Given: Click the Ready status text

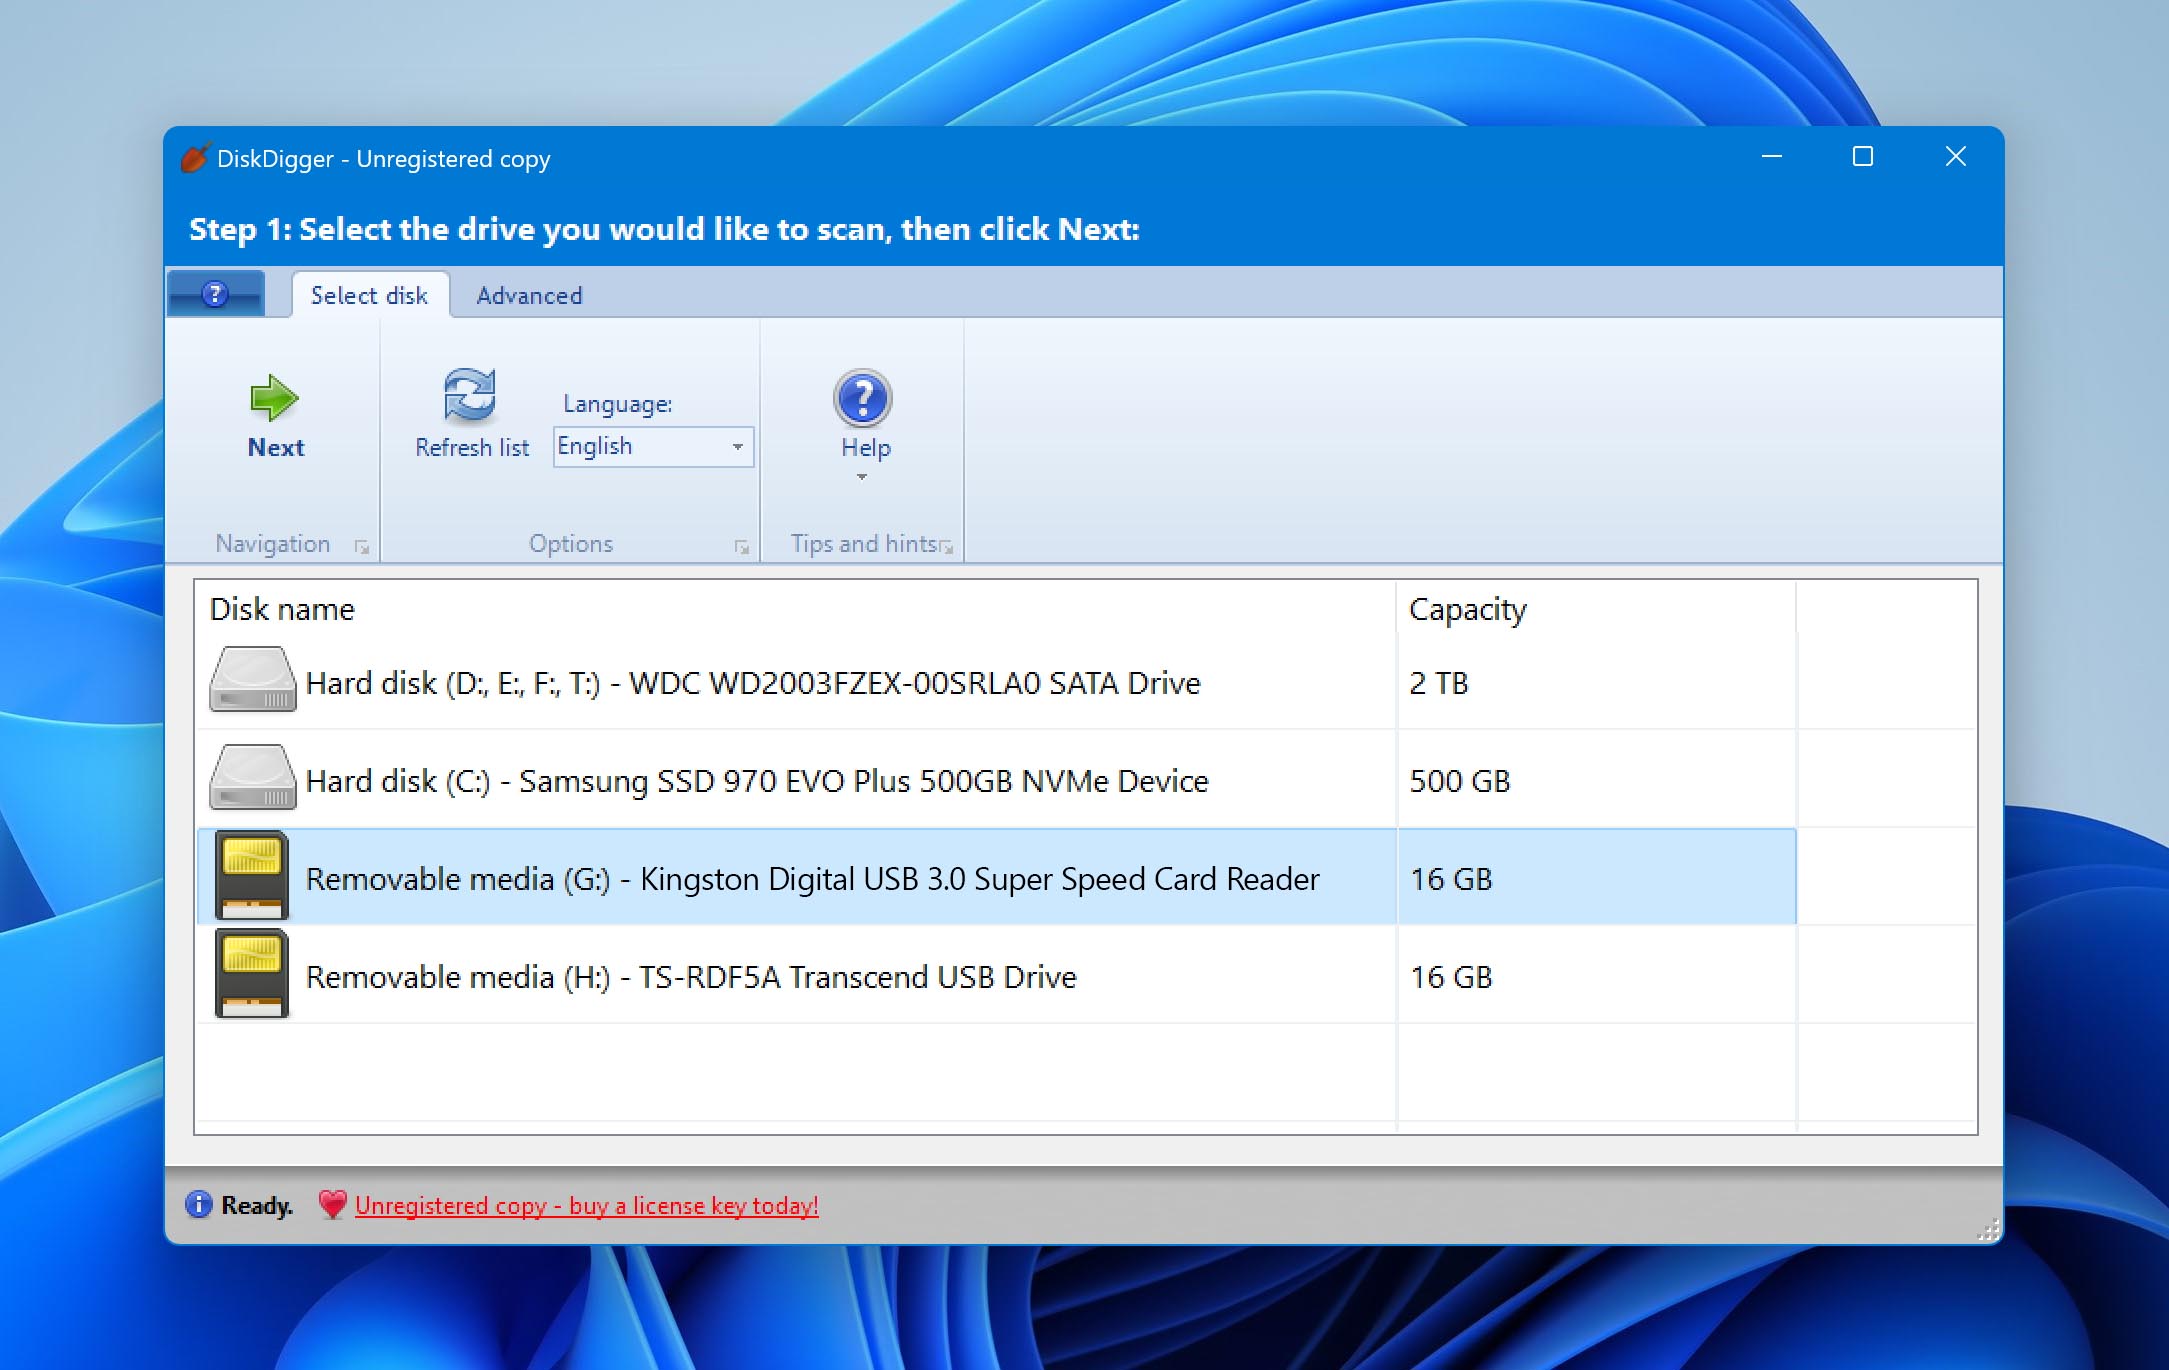Looking at the screenshot, I should click(x=257, y=1206).
